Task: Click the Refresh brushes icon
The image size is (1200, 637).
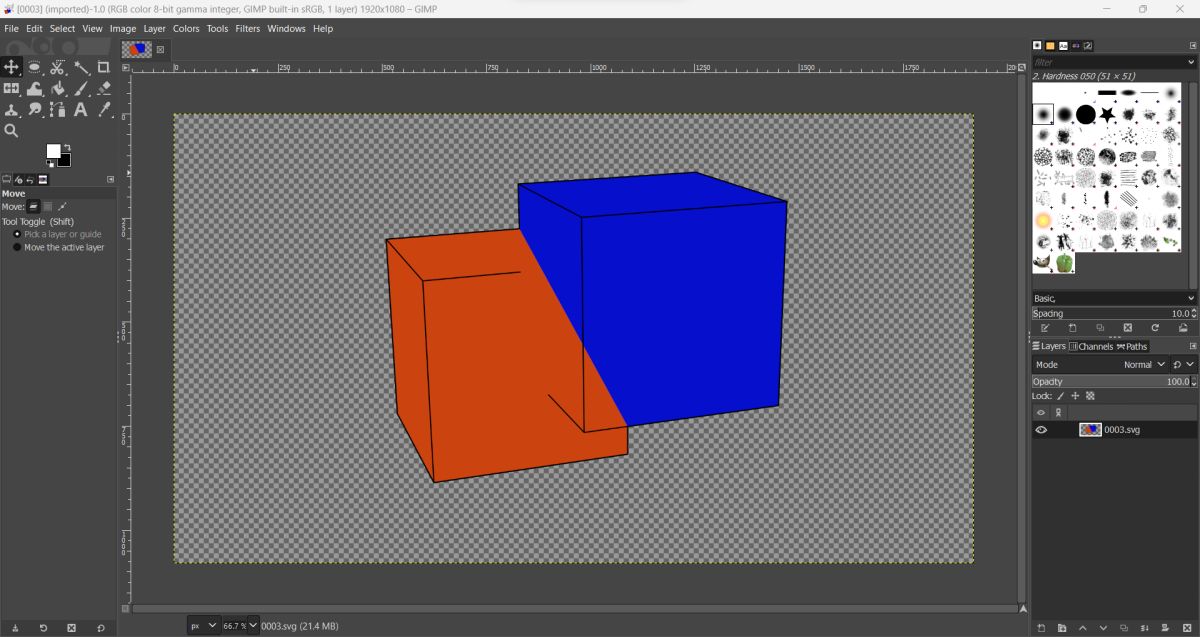Action: tap(1155, 328)
